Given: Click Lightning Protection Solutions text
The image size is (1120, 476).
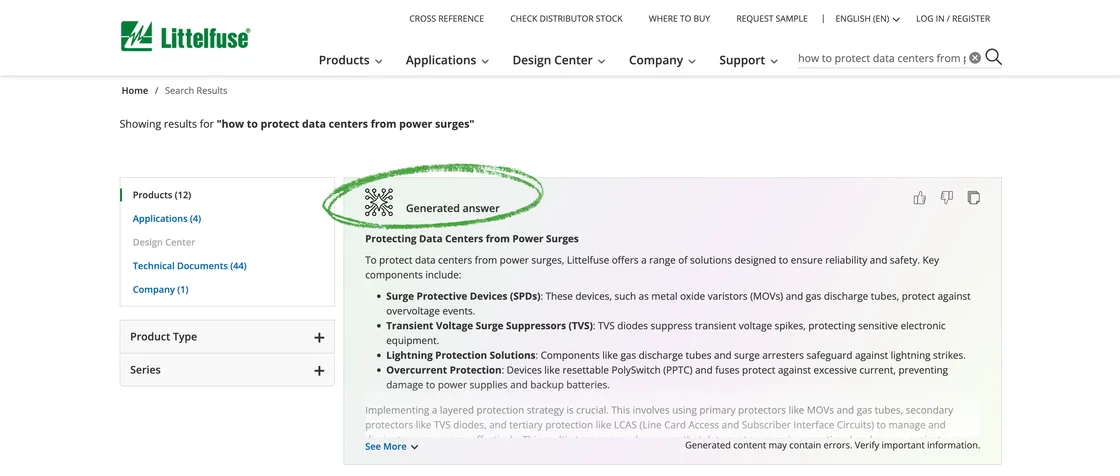Looking at the screenshot, I should pyautogui.click(x=461, y=355).
